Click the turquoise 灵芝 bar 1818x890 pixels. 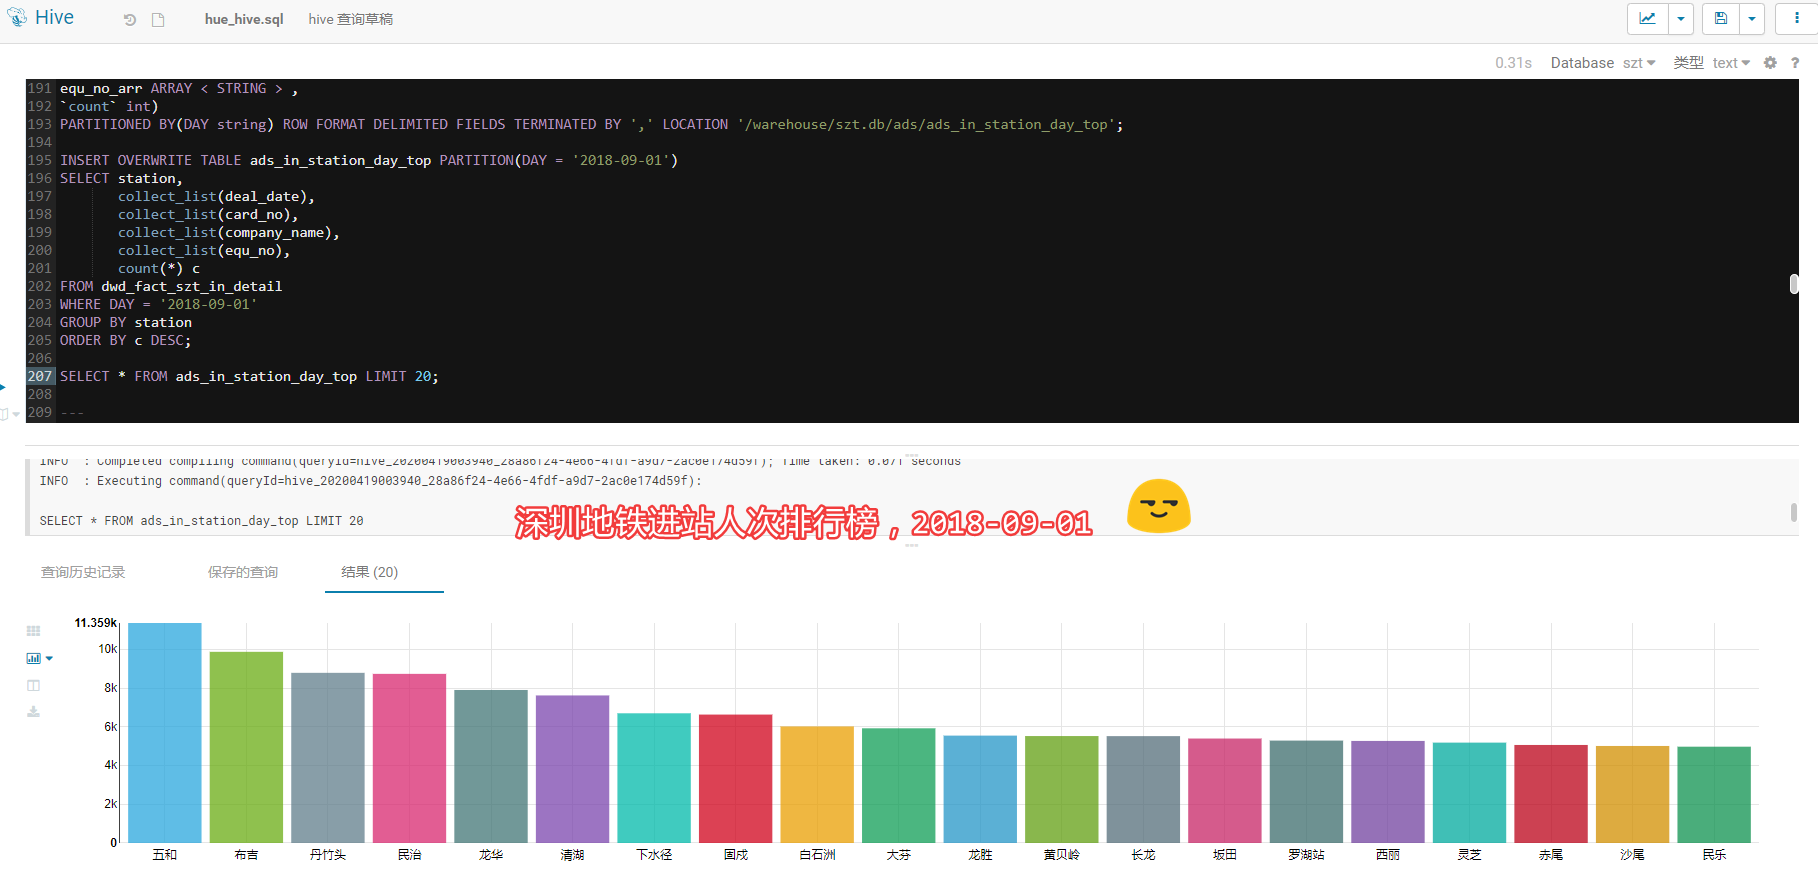(x=1469, y=793)
